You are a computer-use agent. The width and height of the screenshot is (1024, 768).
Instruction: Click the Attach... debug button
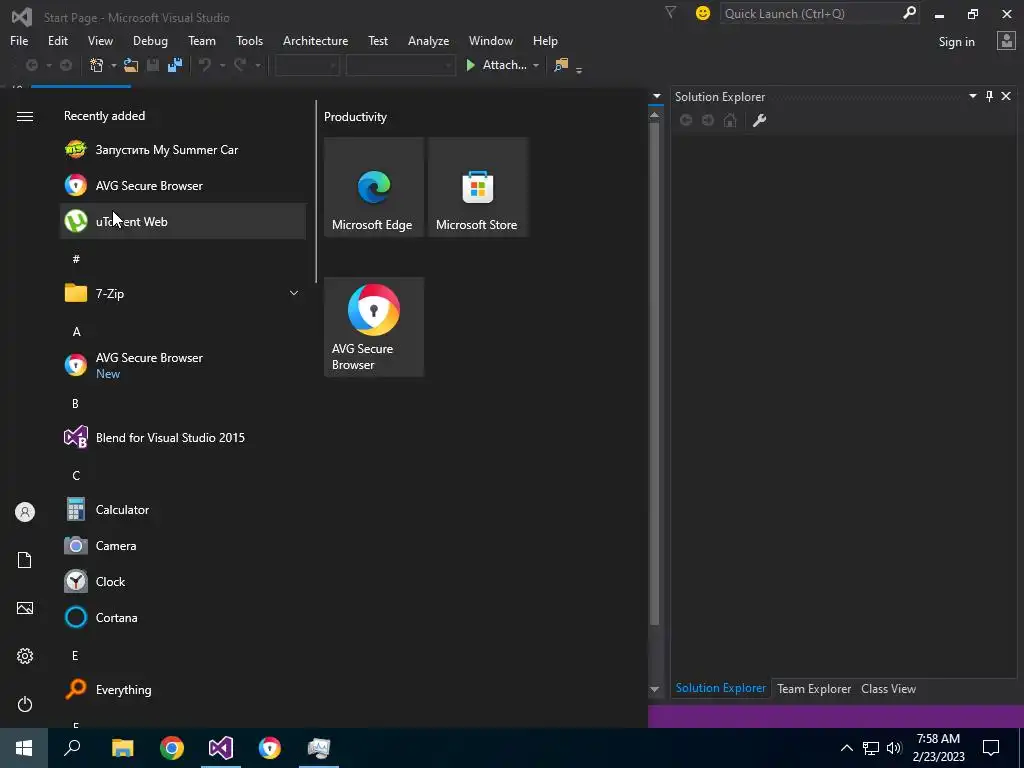click(496, 65)
